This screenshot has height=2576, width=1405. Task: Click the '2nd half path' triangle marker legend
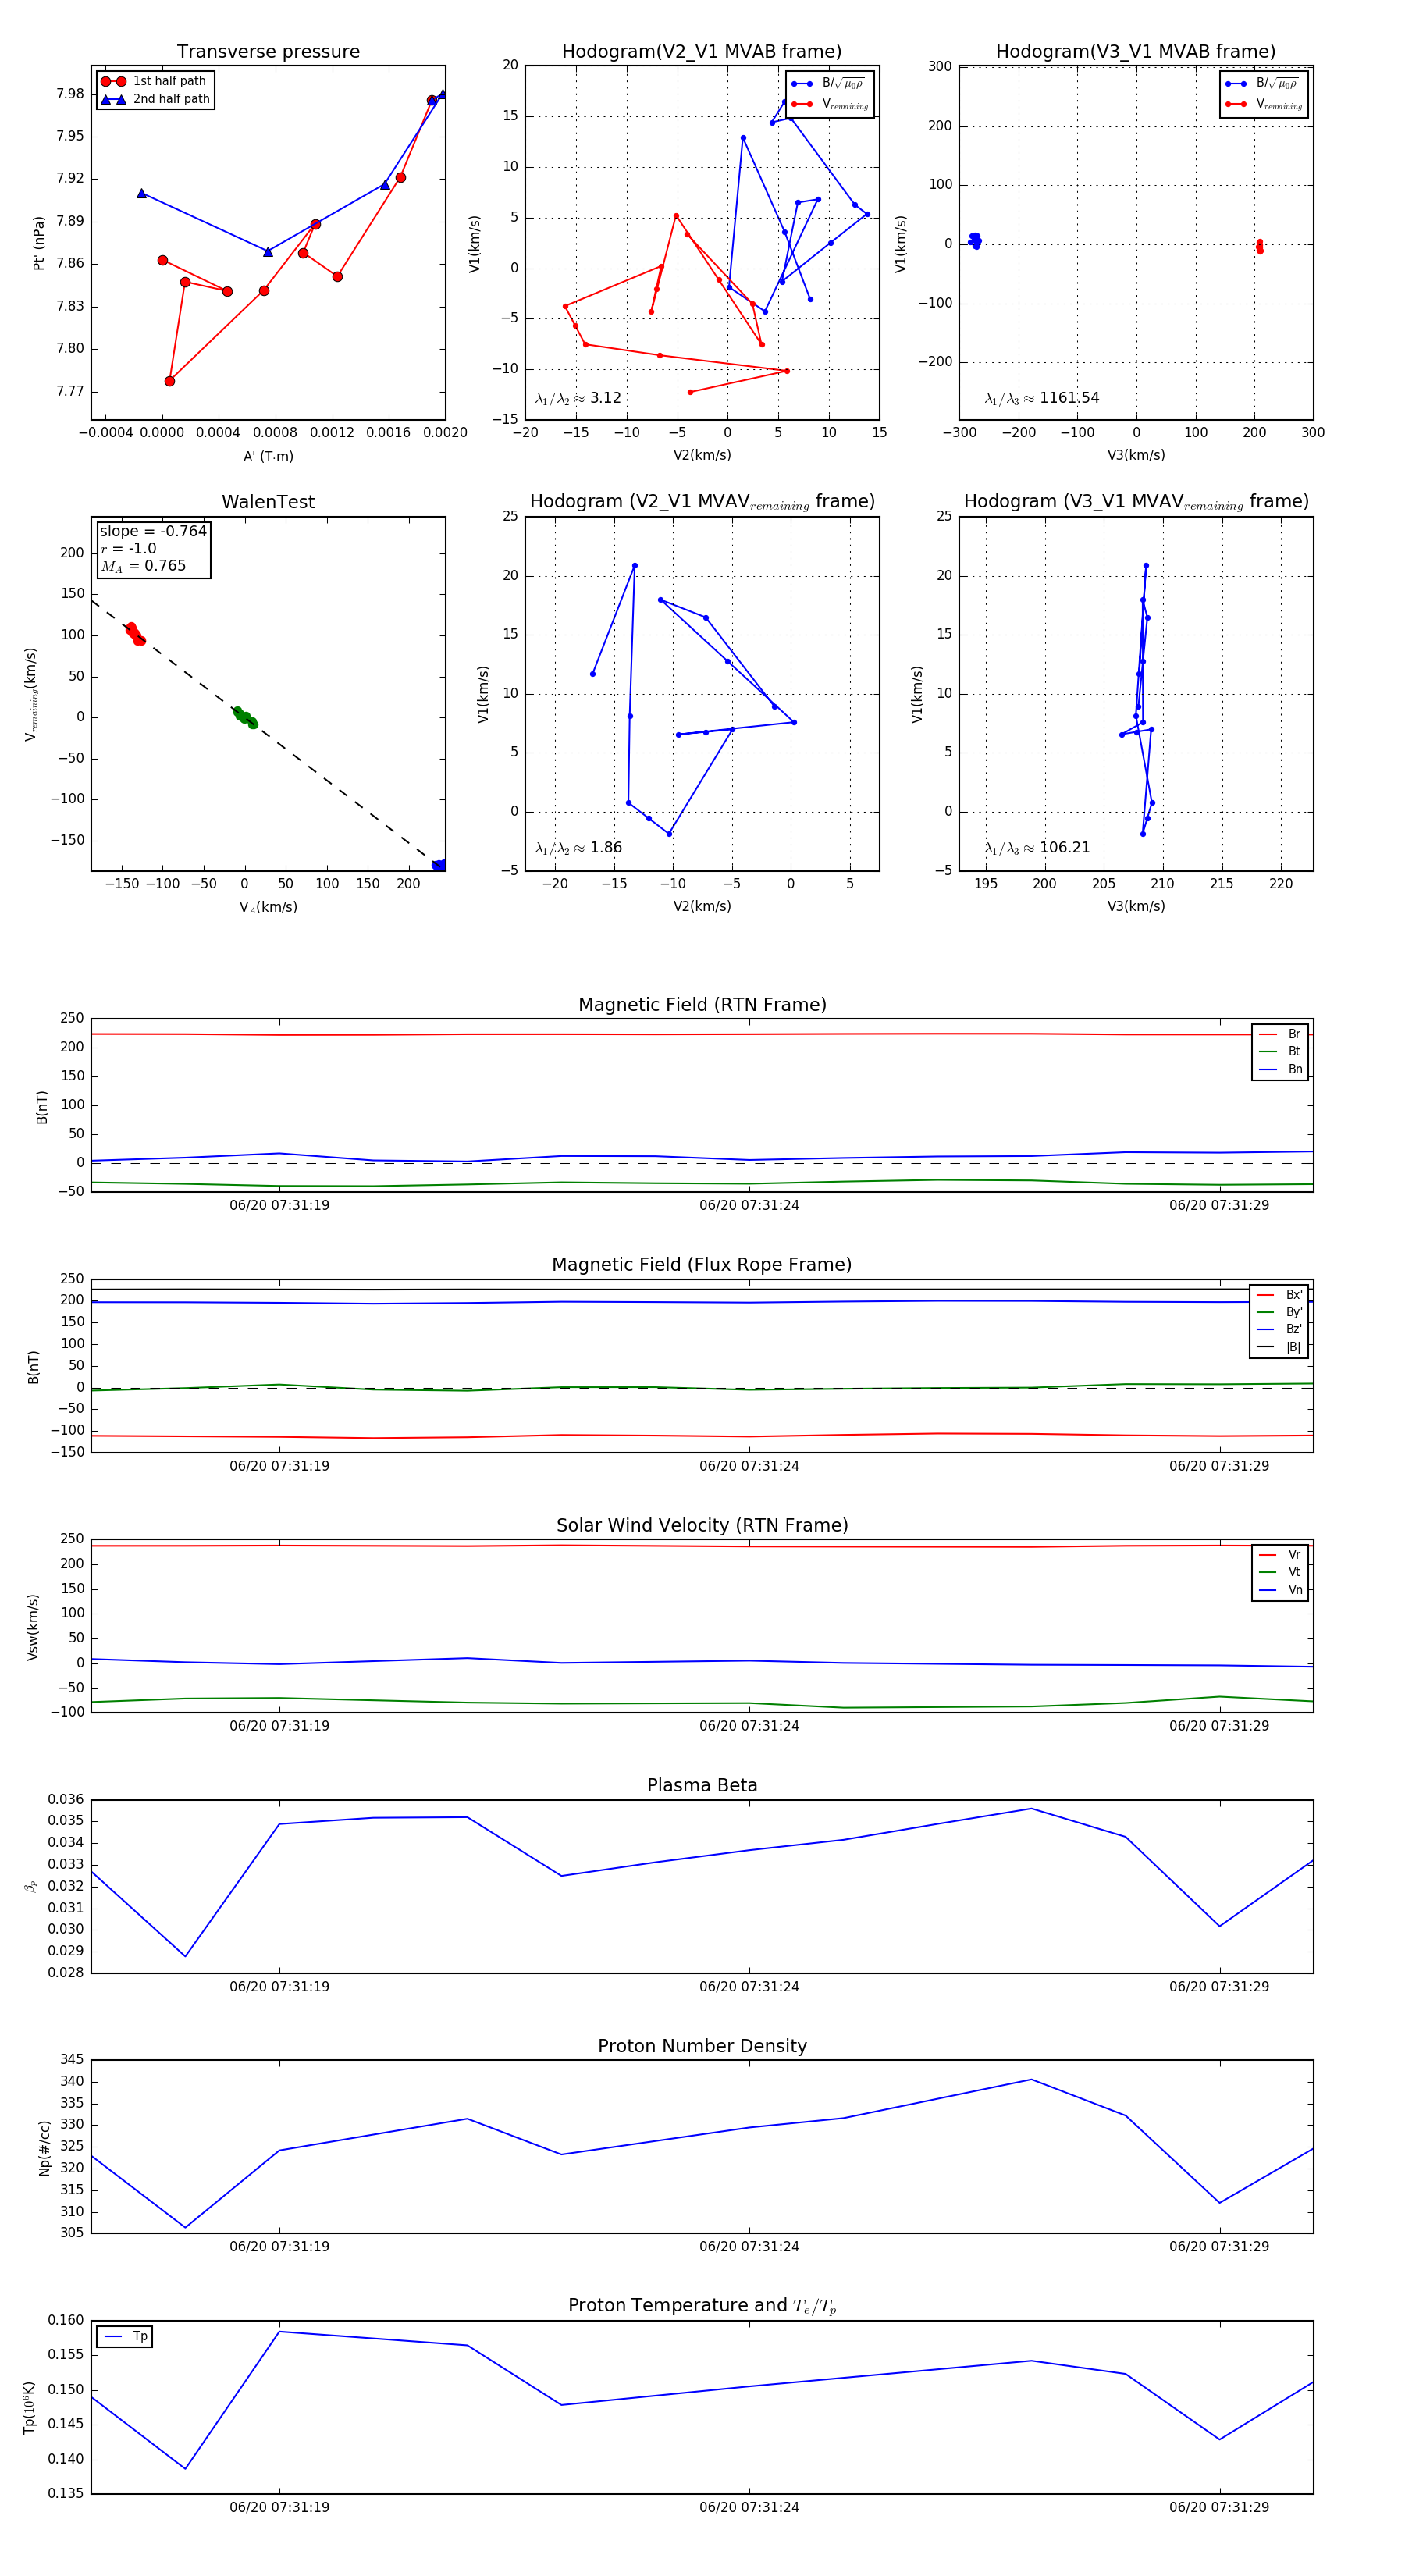click(x=113, y=99)
